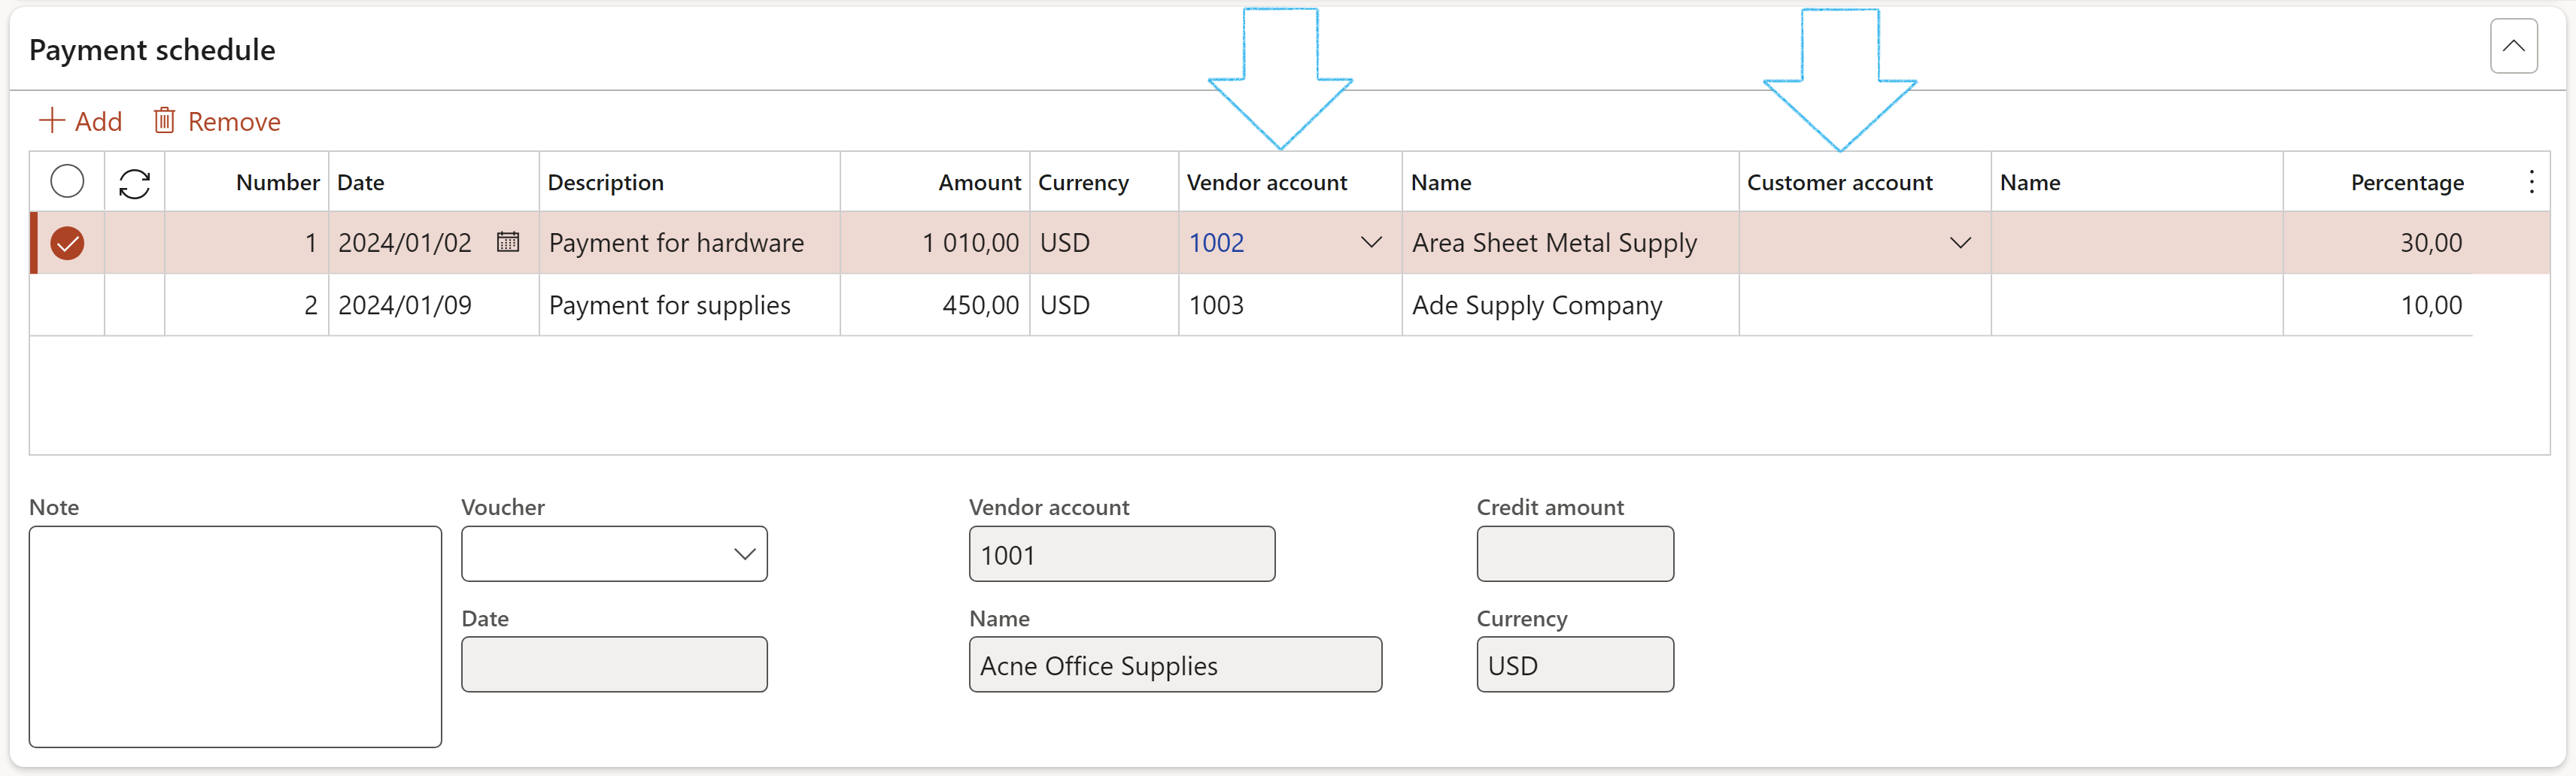
Task: Click the Vendor account field showing 1001
Action: [1122, 554]
